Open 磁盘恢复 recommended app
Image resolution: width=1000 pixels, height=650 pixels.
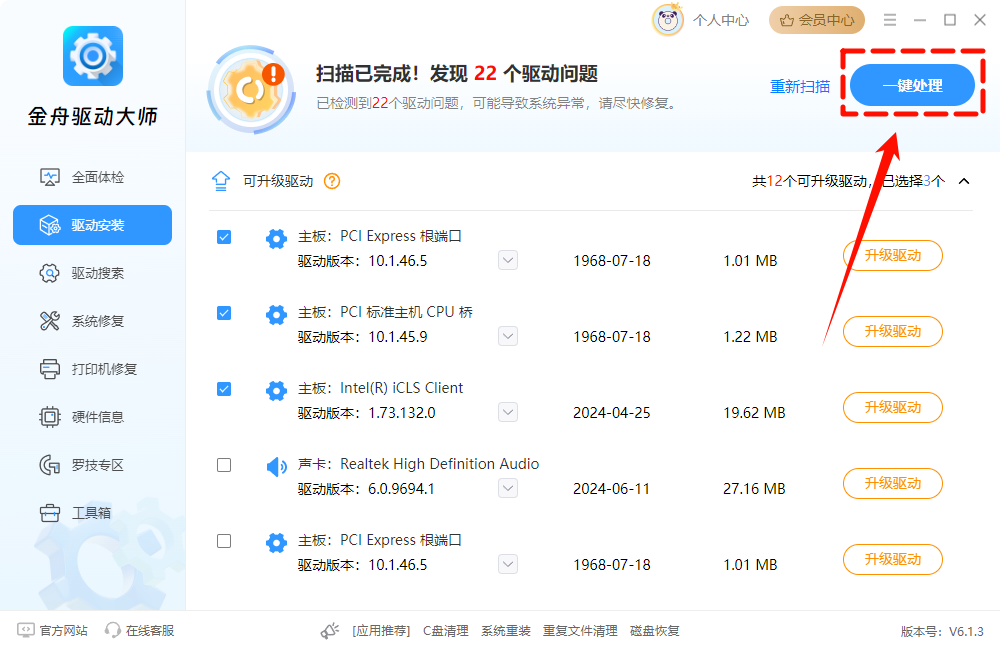click(x=654, y=631)
